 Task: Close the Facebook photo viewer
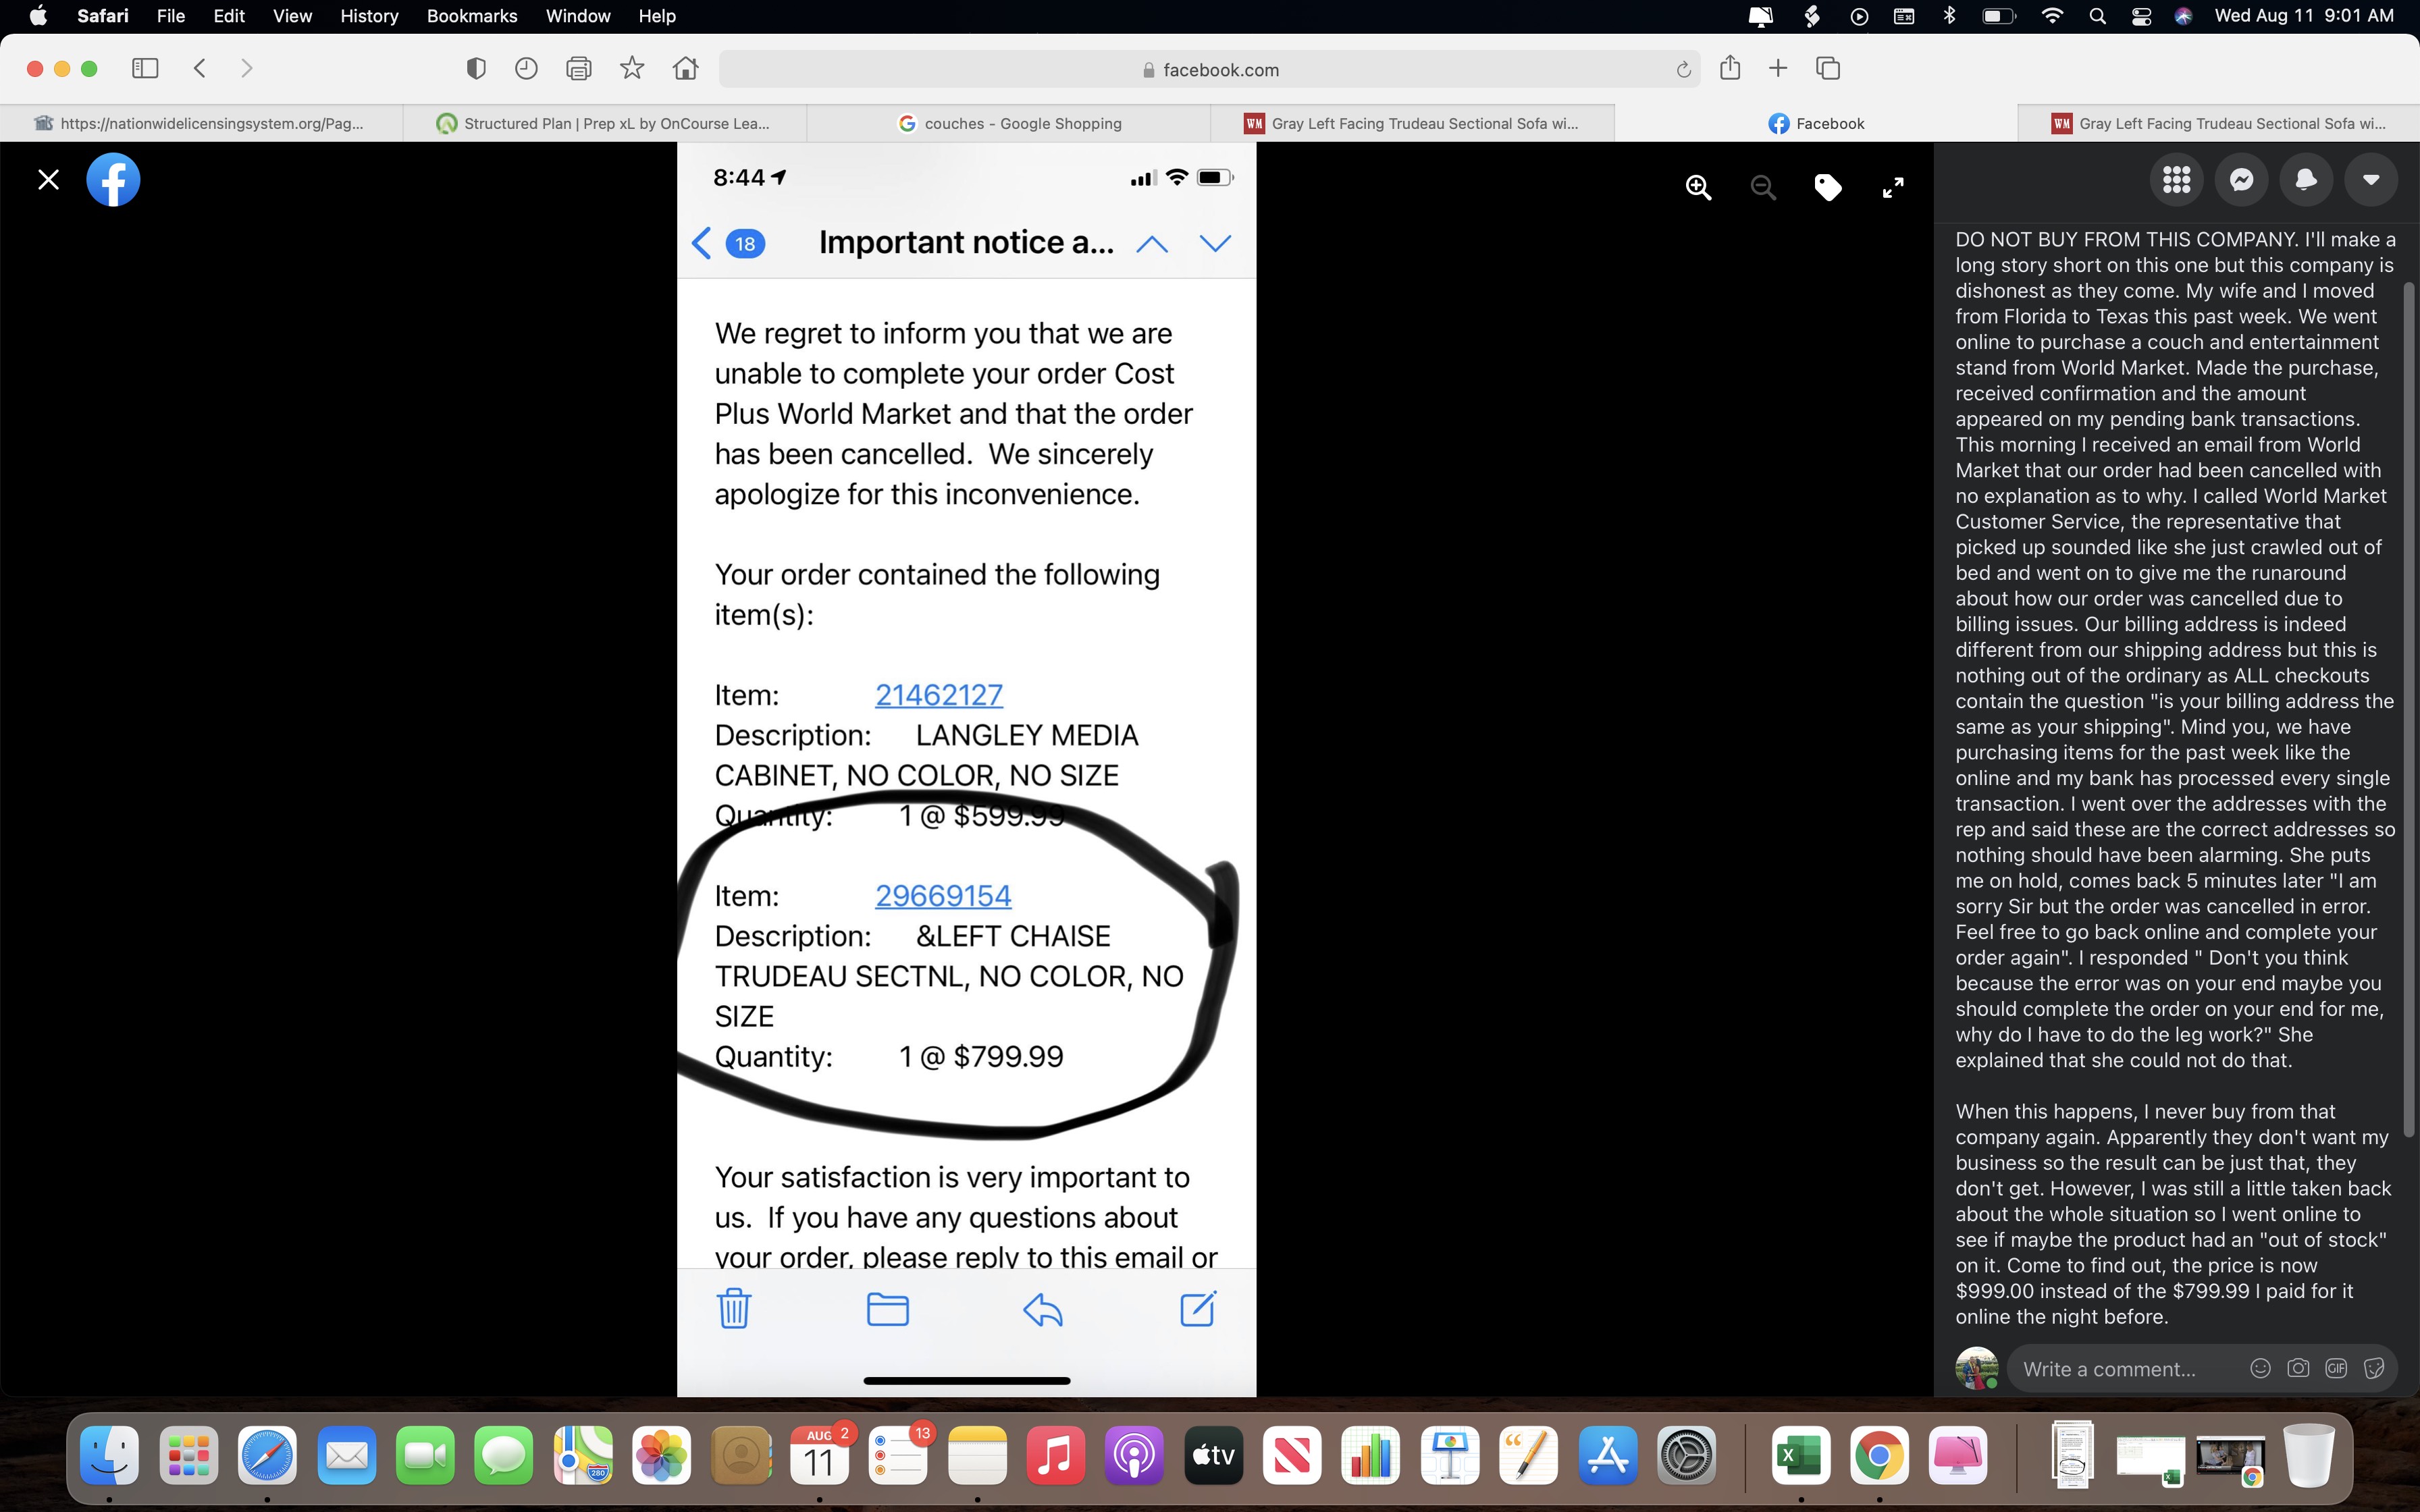(x=48, y=180)
